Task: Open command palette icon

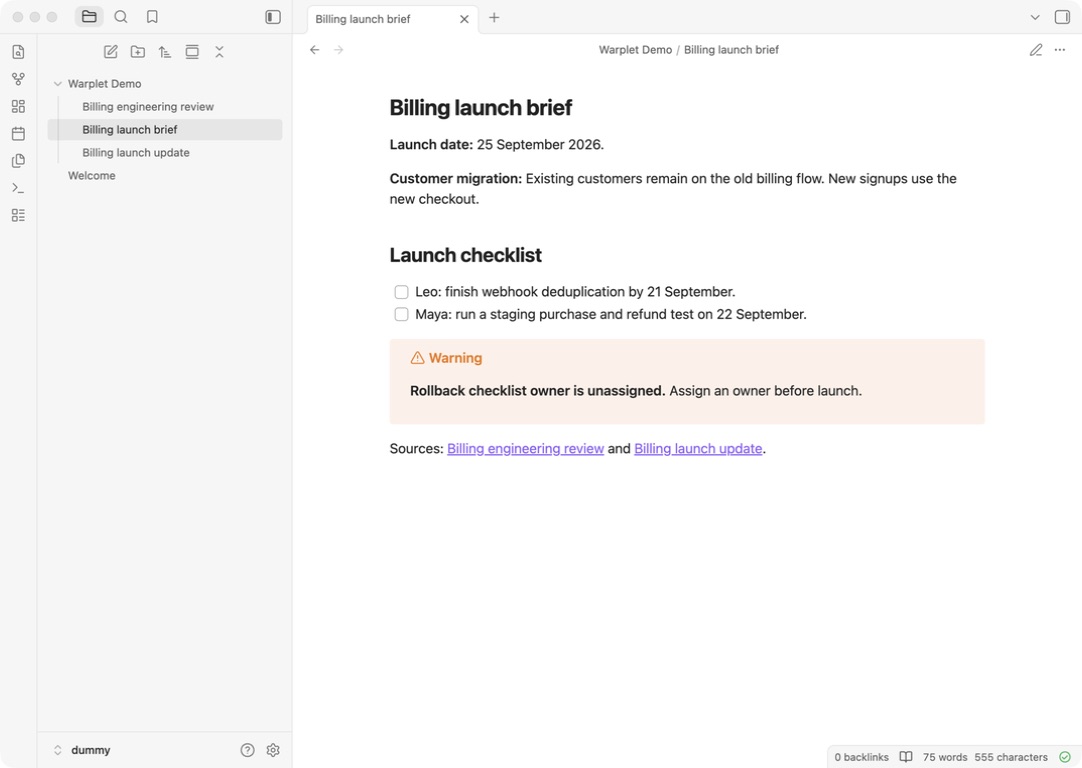Action: click(x=19, y=188)
